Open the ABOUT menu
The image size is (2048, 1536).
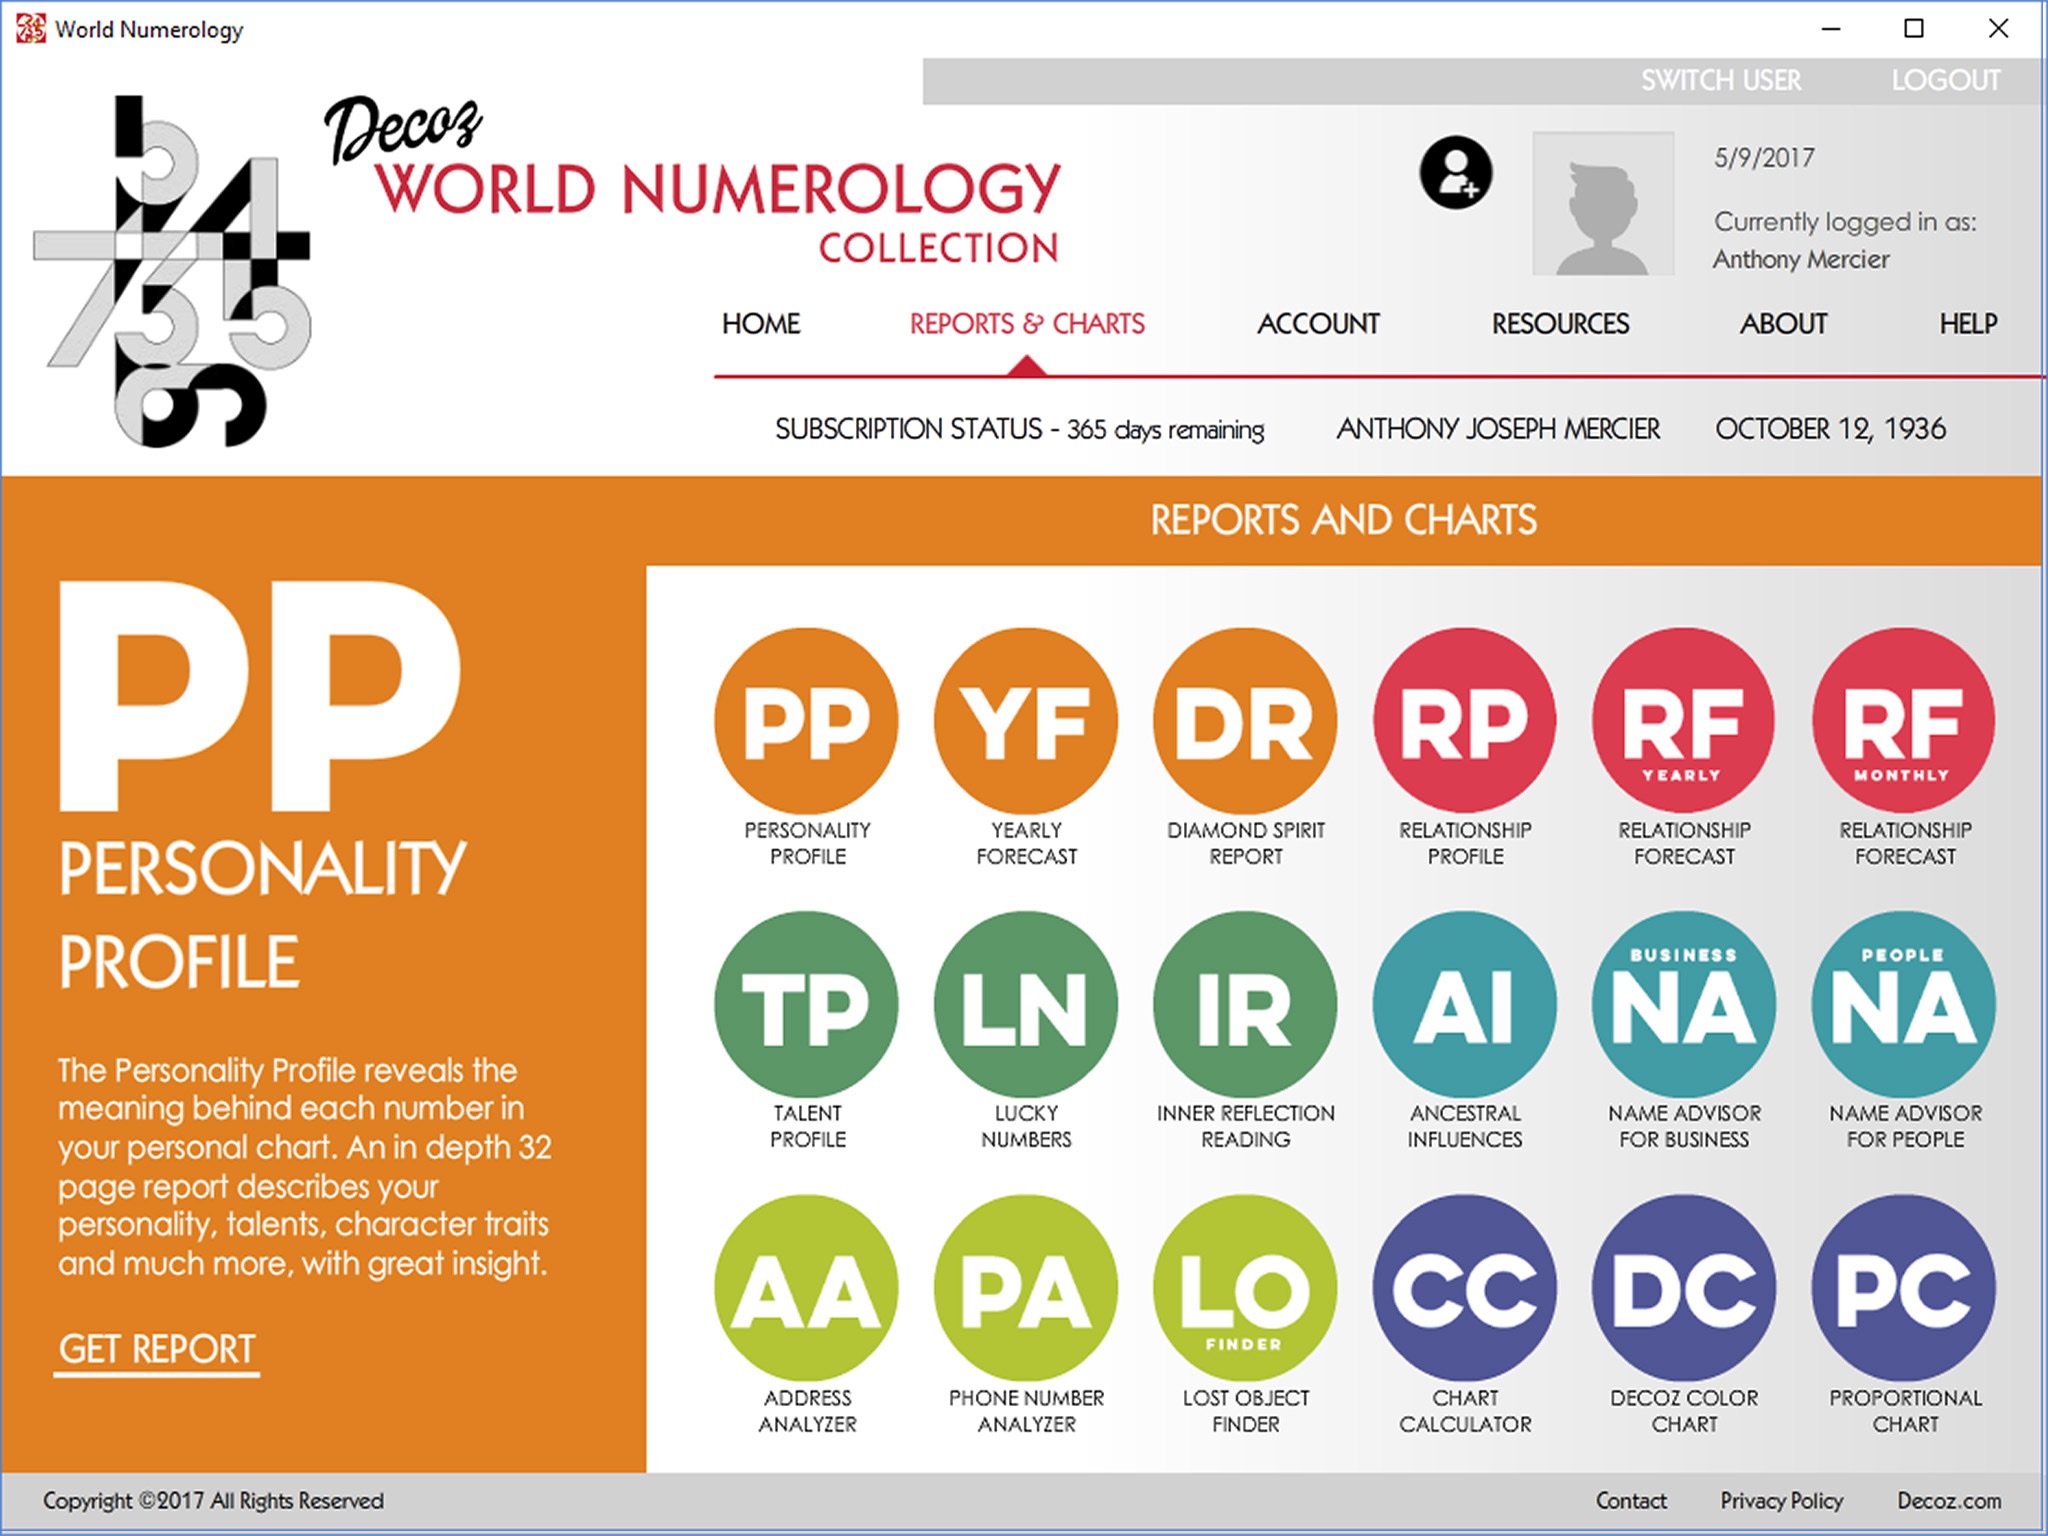point(1783,324)
